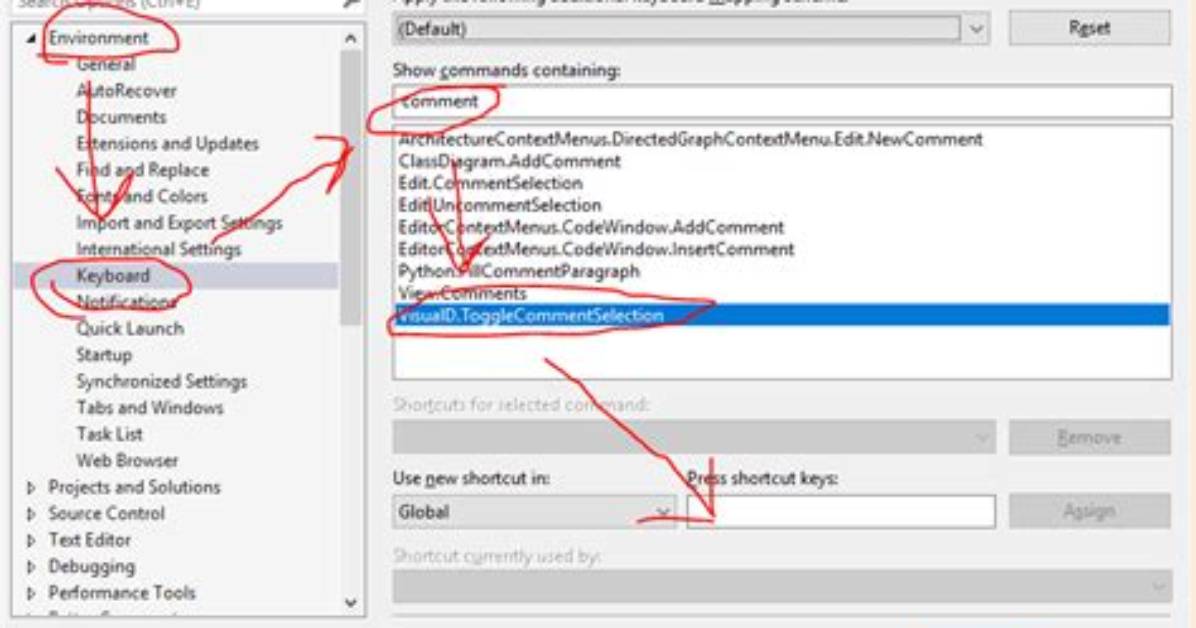Image resolution: width=1196 pixels, height=628 pixels.
Task: Expand the Projects and Solutions node
Action: pos(31,488)
